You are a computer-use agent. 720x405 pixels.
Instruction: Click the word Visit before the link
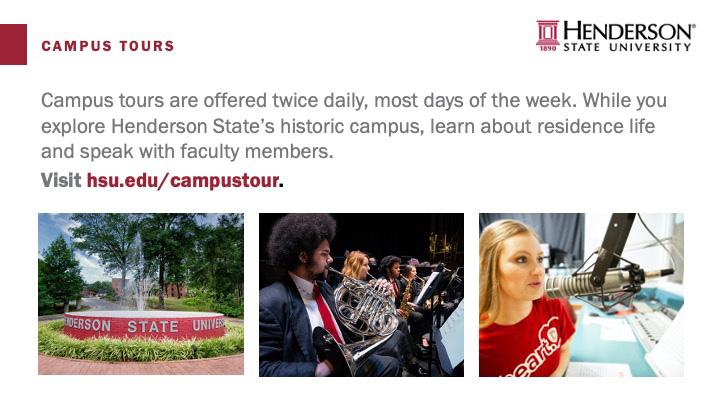click(x=61, y=181)
